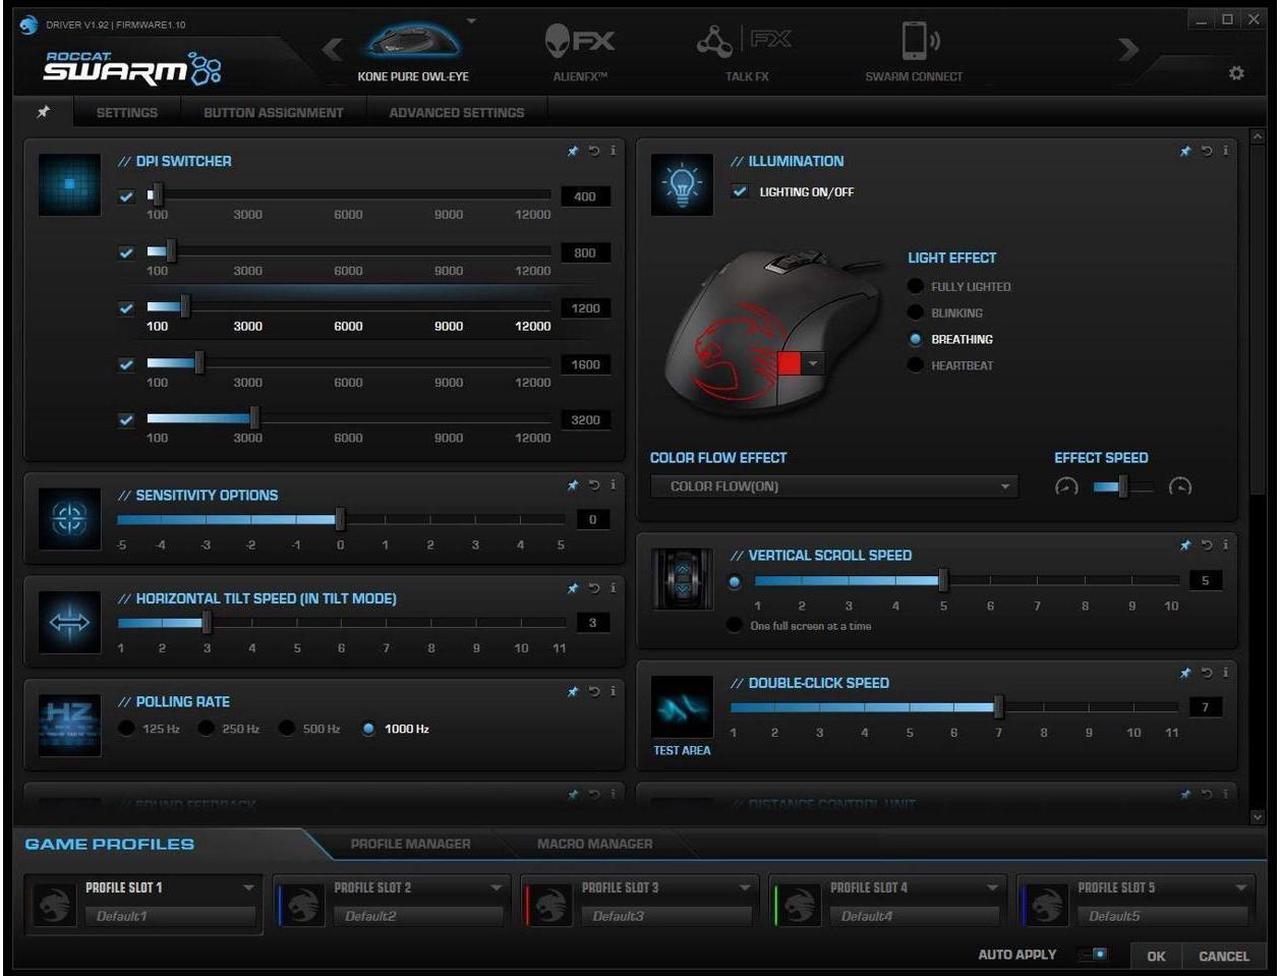Go to previous device with left arrow

pos(332,50)
